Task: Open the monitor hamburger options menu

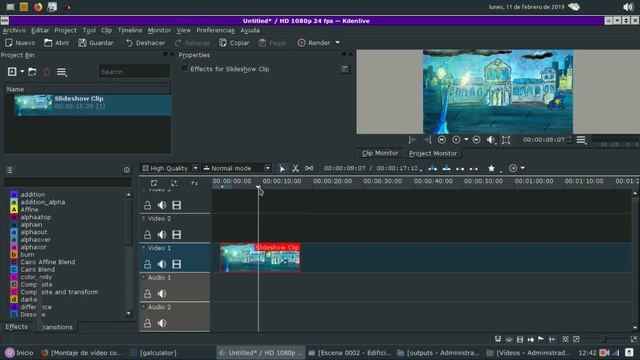Action: pos(581,140)
